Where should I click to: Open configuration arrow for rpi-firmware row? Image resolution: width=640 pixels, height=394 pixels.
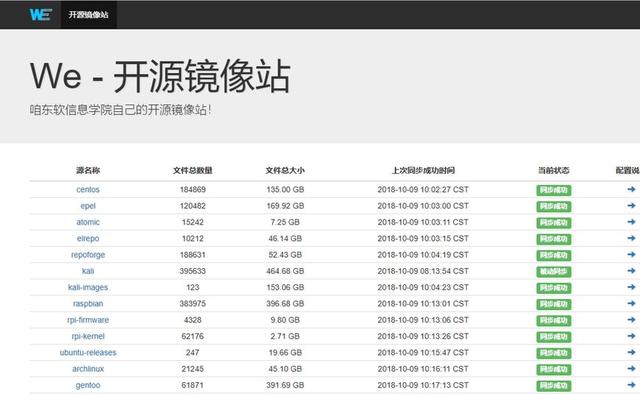click(x=631, y=320)
